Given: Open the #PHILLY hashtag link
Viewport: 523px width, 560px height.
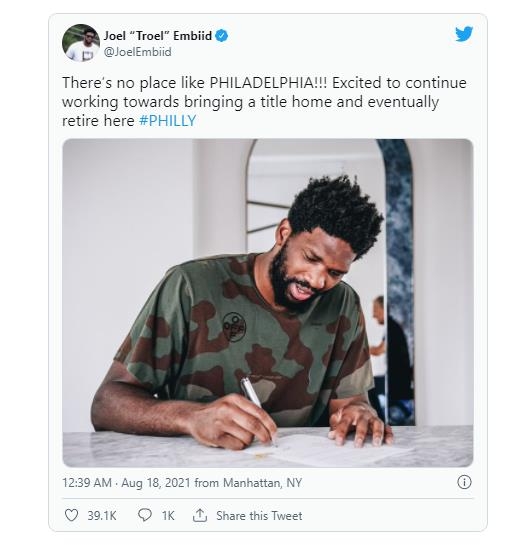Looking at the screenshot, I should (168, 121).
